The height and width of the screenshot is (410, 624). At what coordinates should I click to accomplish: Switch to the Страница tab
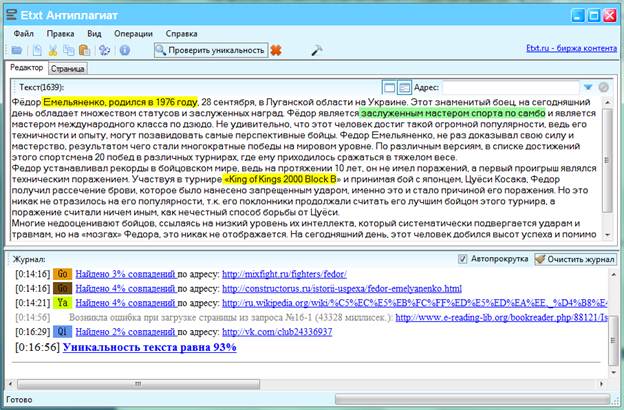pos(68,69)
